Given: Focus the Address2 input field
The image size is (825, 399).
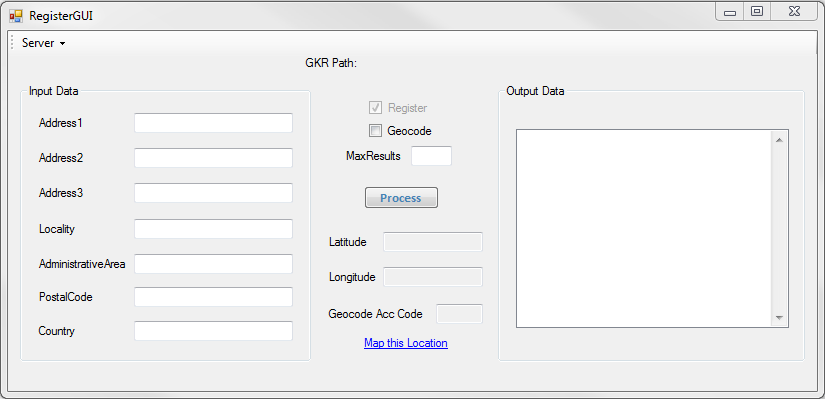Looking at the screenshot, I should pyautogui.click(x=213, y=158).
